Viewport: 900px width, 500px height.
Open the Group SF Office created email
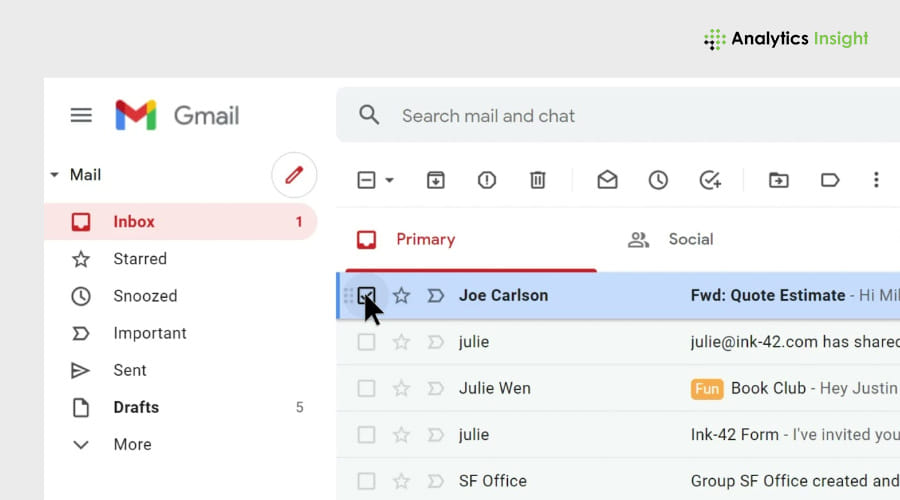(795, 481)
